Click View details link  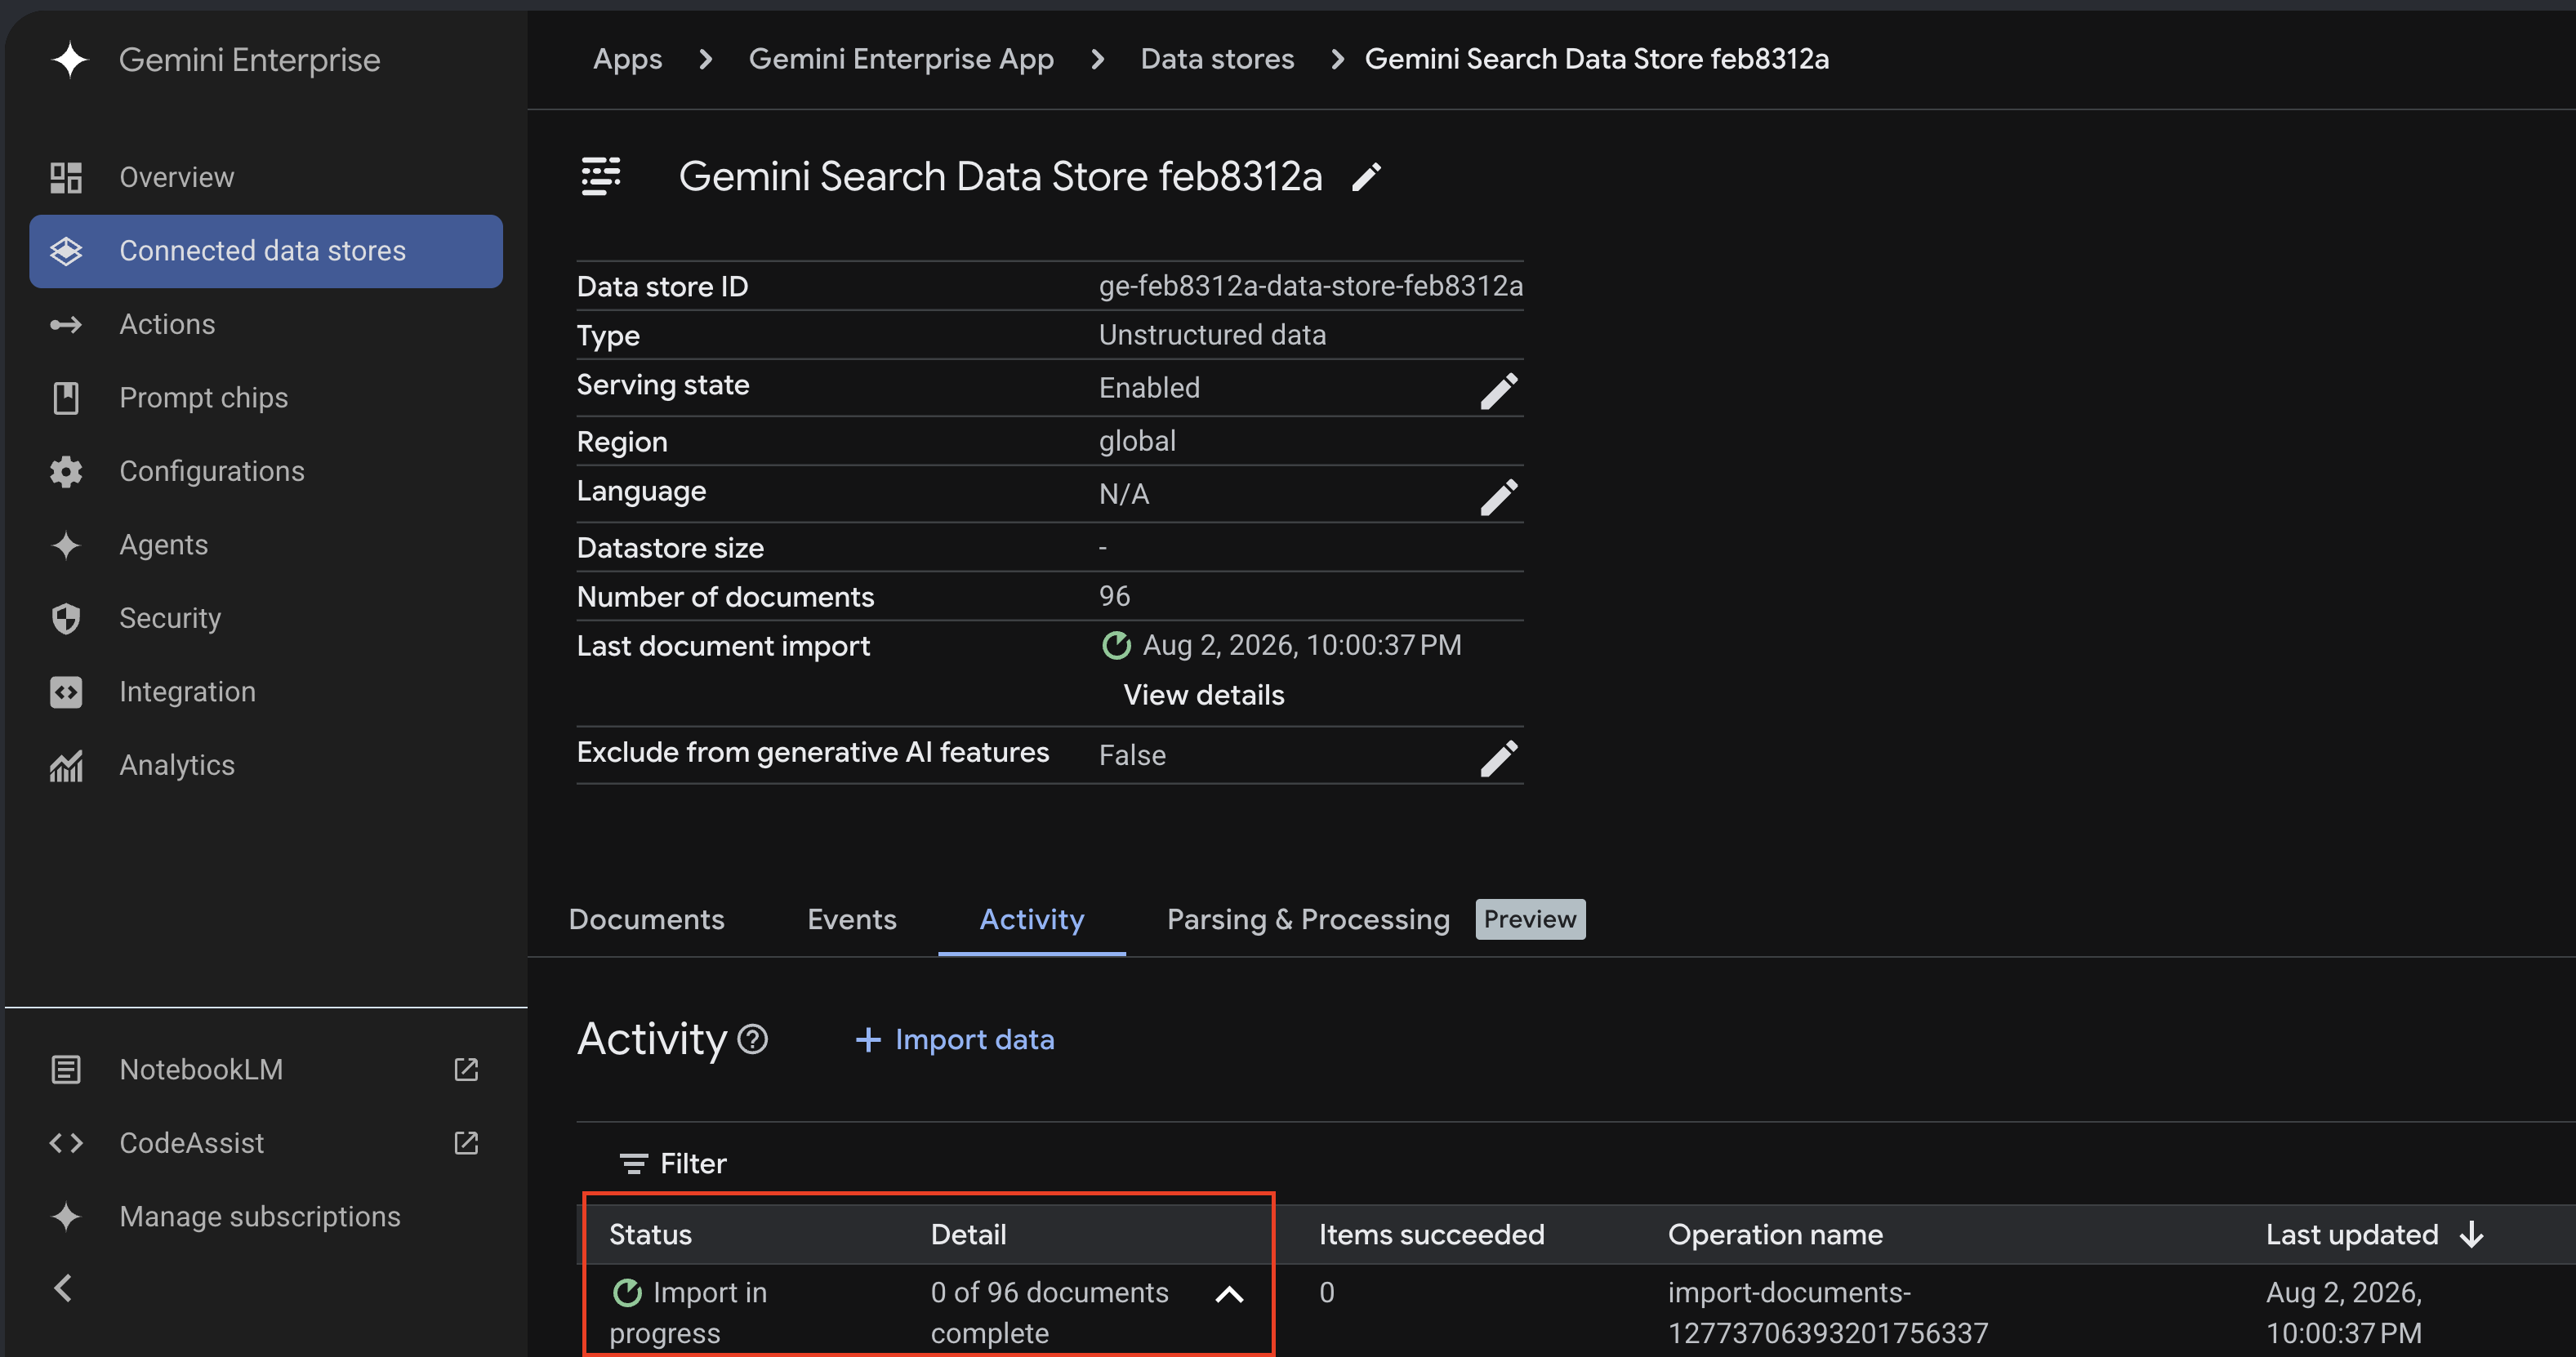[1204, 695]
